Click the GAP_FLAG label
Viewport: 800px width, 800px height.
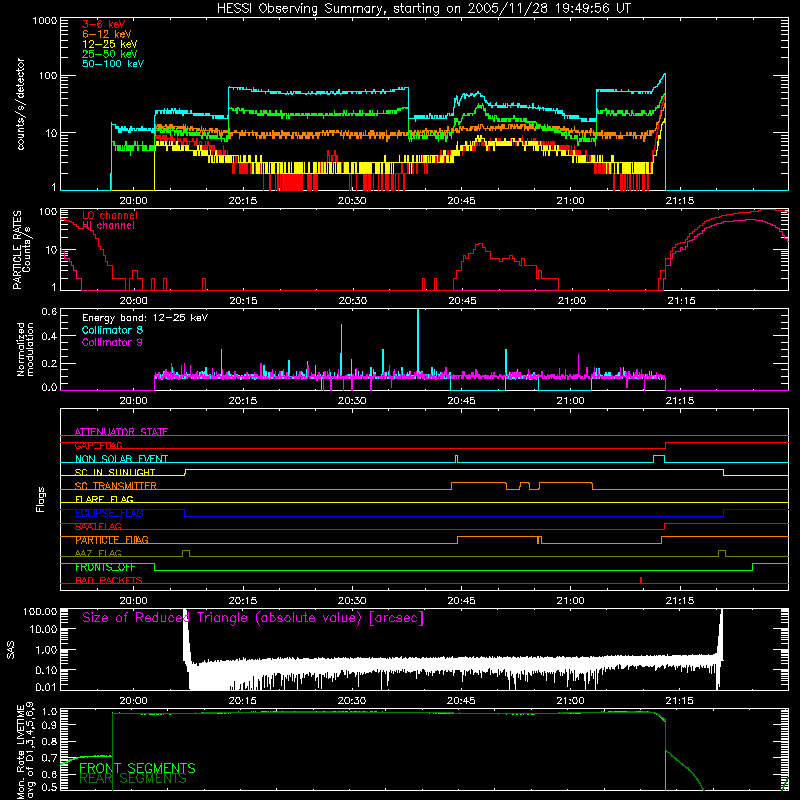(98, 445)
